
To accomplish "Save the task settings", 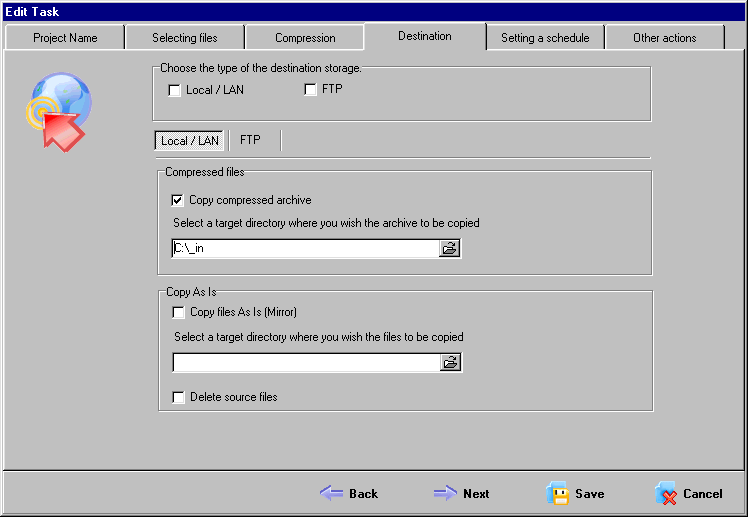I will 575,493.
